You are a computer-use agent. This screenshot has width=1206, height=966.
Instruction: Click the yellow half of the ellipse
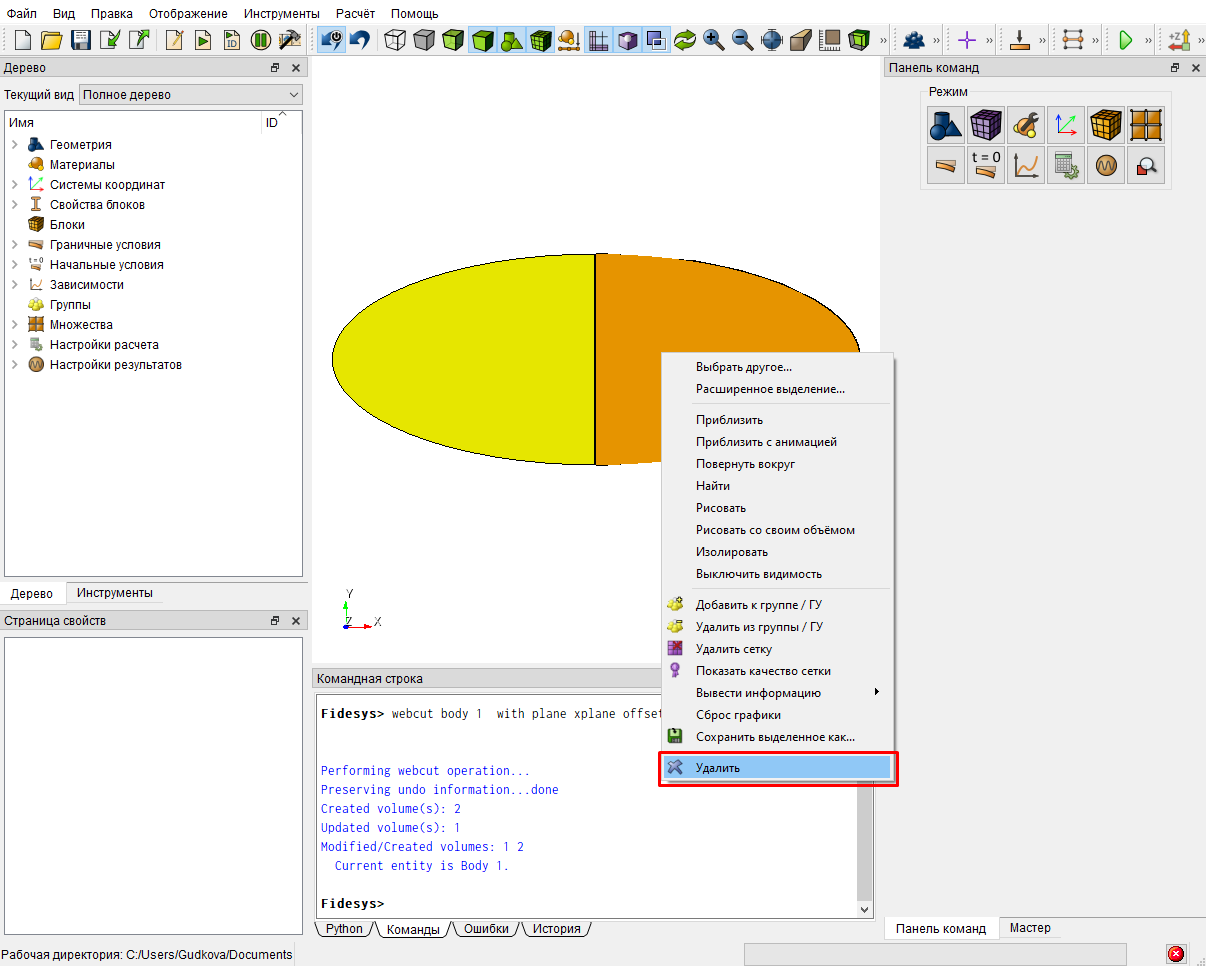click(x=463, y=359)
